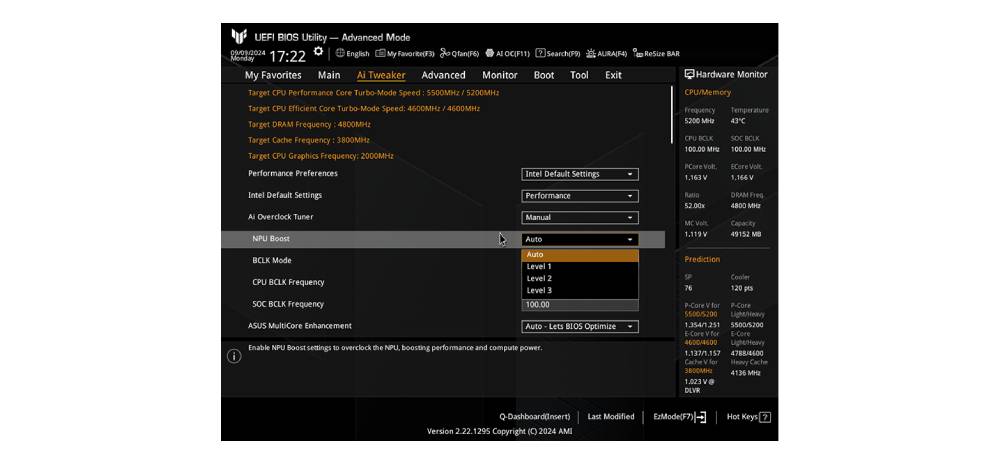Open the Monitor tab

499,75
